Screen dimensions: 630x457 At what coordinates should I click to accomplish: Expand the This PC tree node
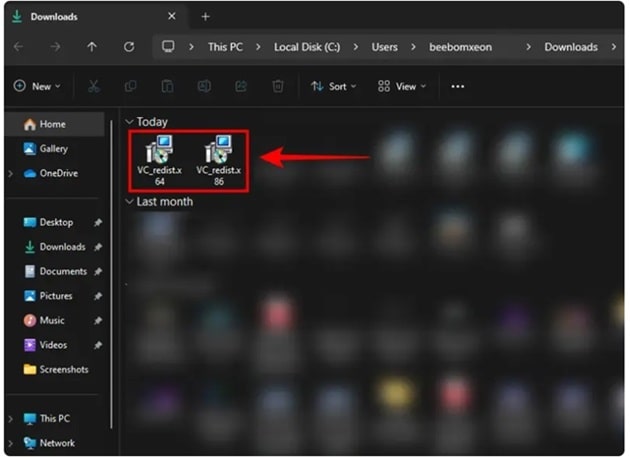[x=11, y=419]
